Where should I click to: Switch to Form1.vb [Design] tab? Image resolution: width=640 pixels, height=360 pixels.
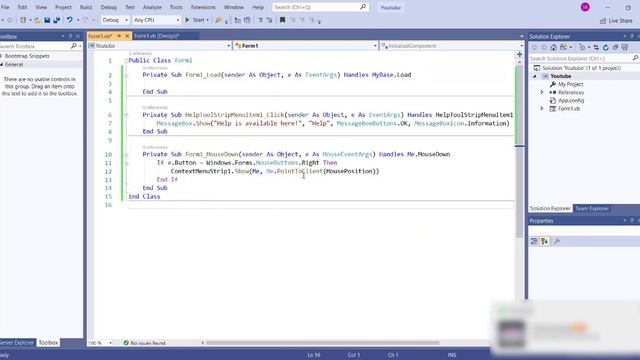point(156,36)
